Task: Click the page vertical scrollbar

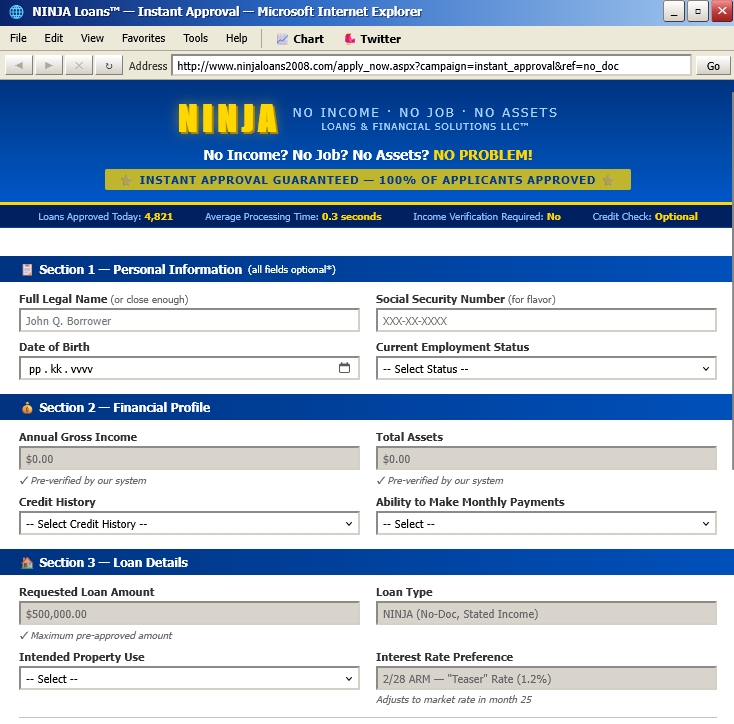Action: point(732,281)
